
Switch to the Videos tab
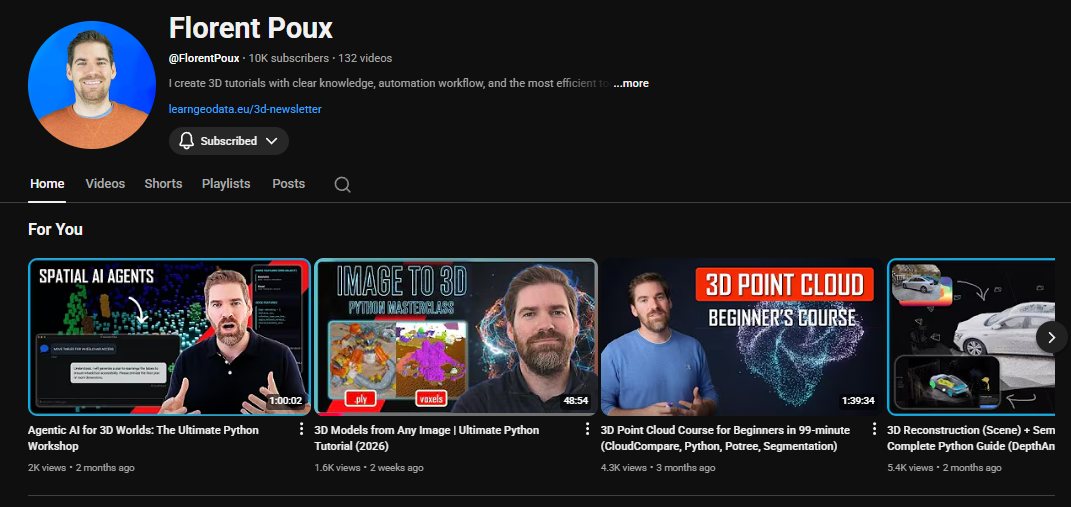pyautogui.click(x=105, y=184)
